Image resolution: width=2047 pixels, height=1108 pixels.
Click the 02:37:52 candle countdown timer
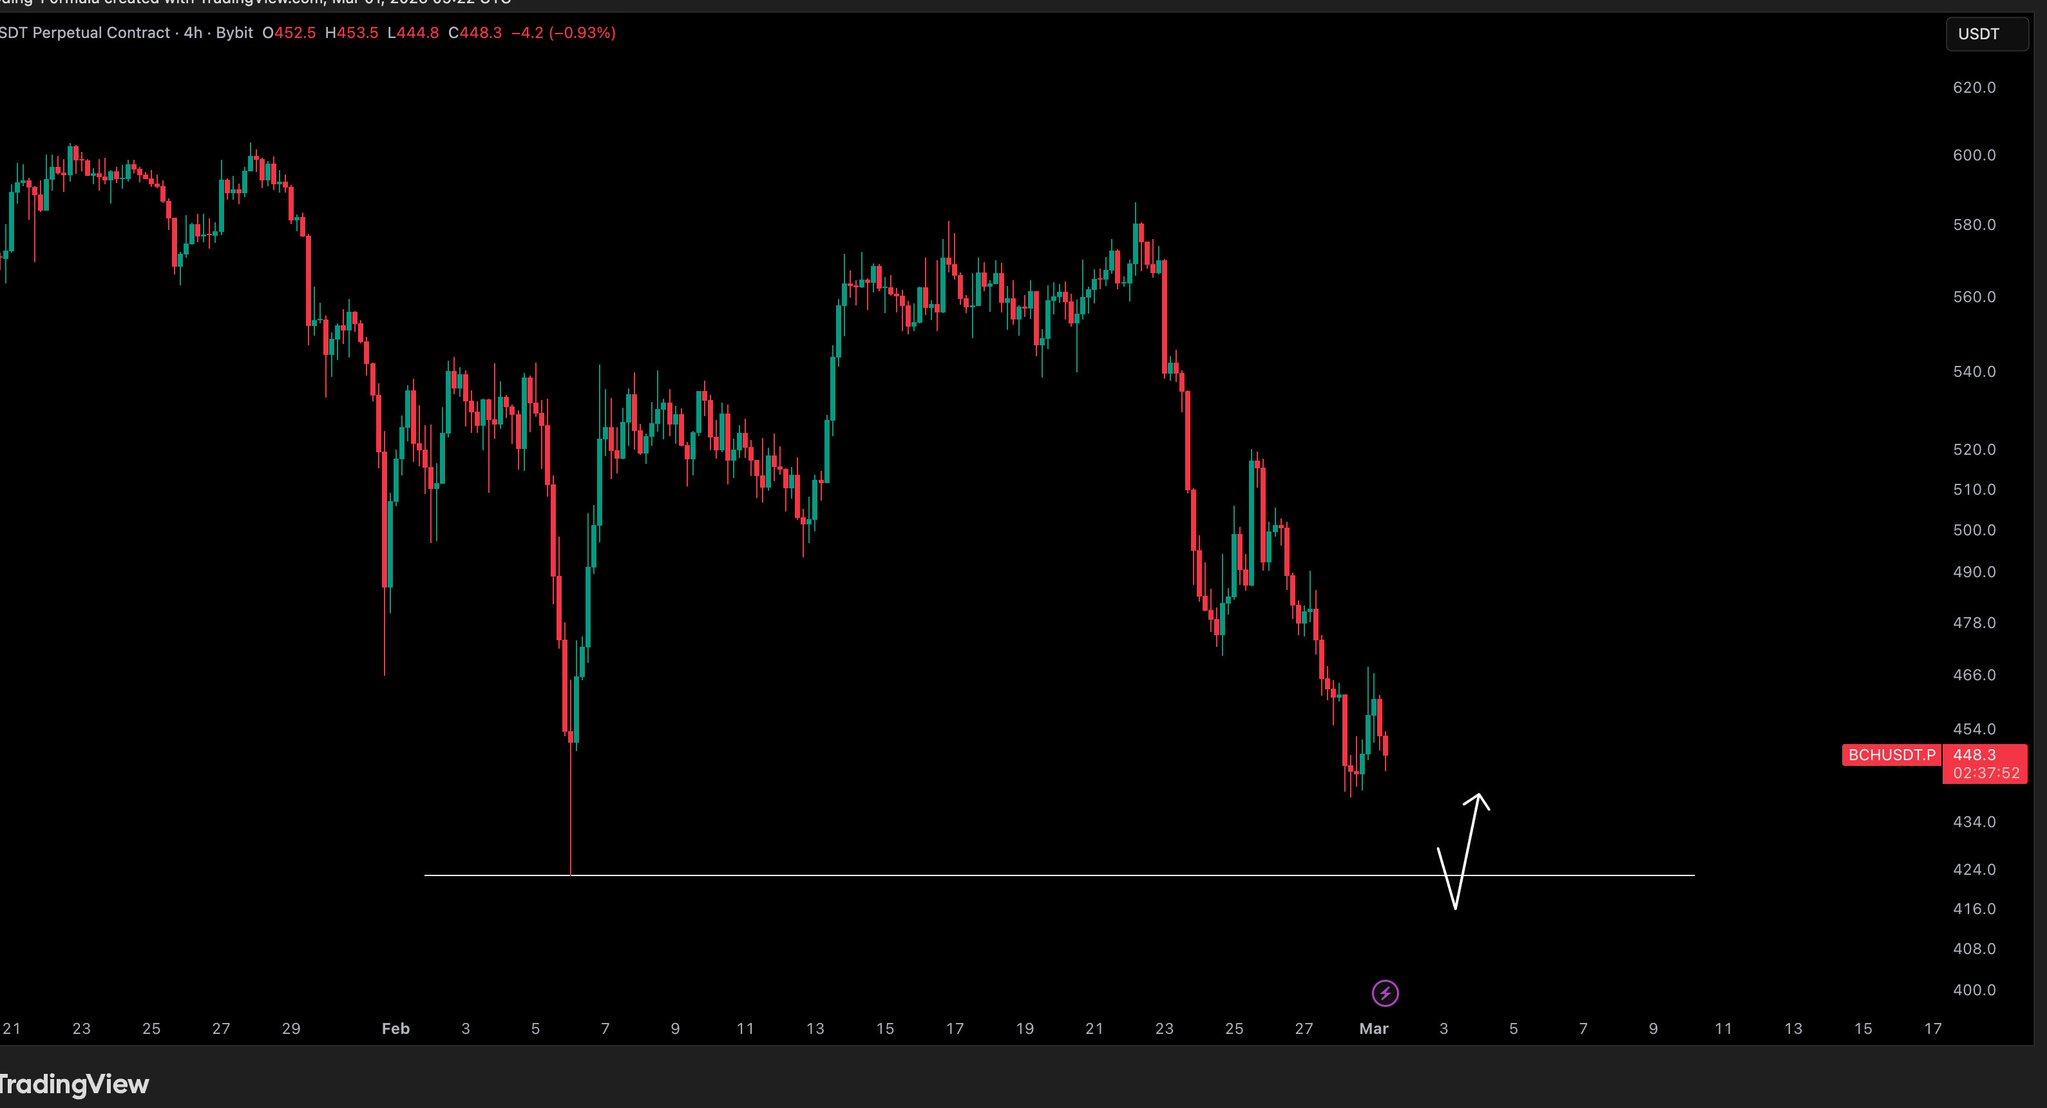[1985, 773]
